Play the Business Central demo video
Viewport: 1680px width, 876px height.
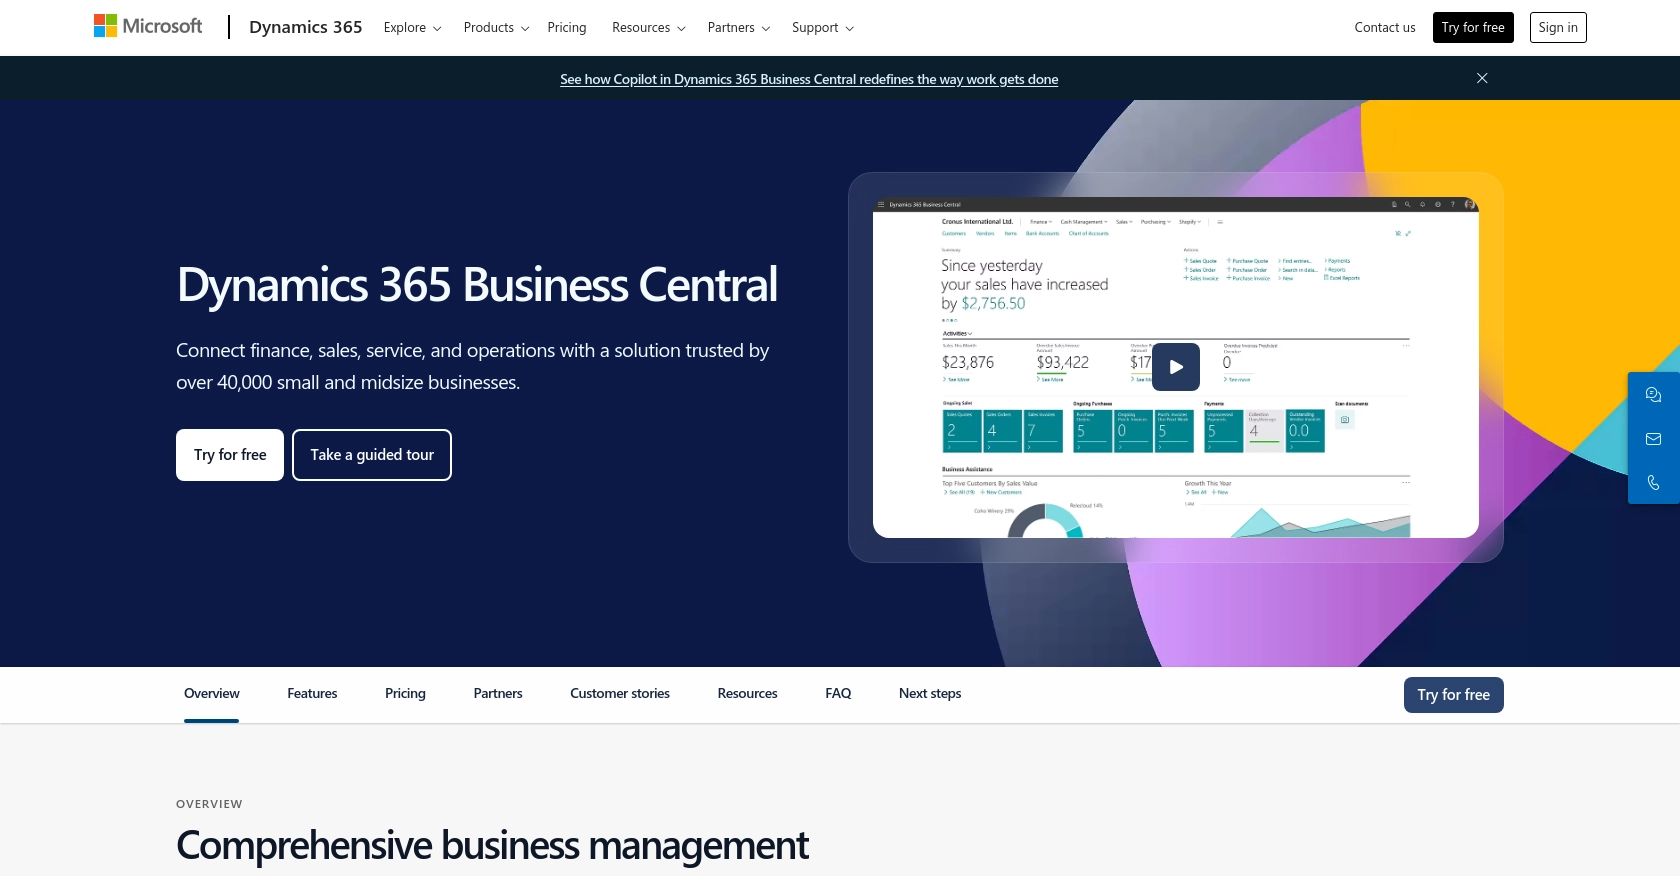(x=1176, y=367)
